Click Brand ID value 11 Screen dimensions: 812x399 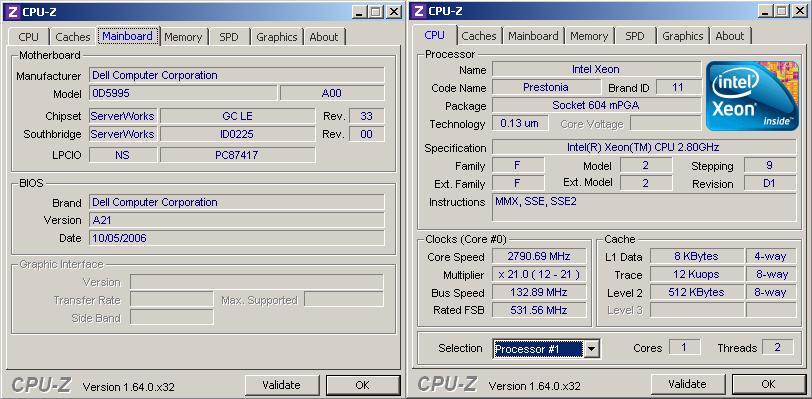pos(678,87)
